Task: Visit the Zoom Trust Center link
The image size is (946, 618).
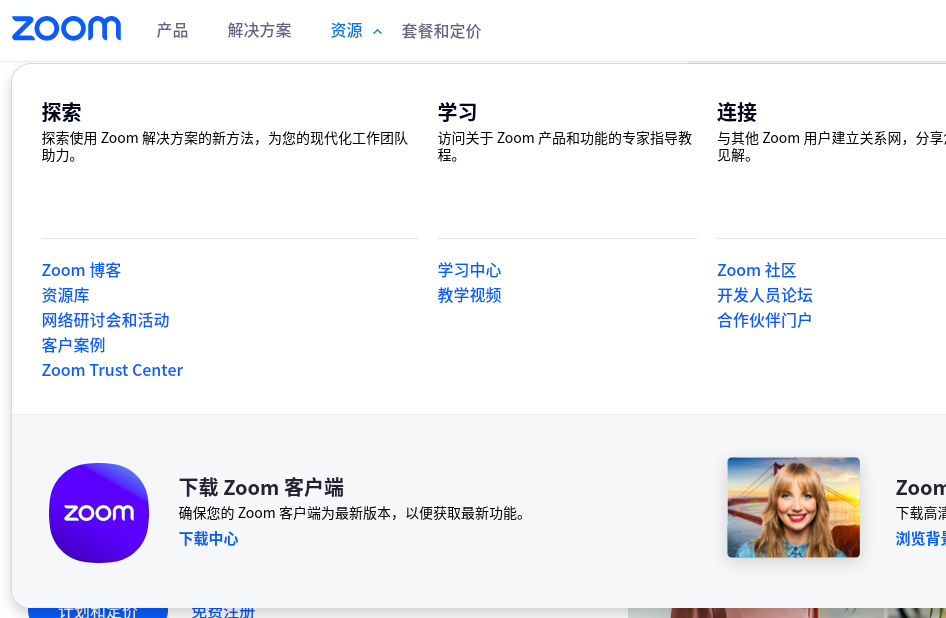Action: click(x=112, y=370)
